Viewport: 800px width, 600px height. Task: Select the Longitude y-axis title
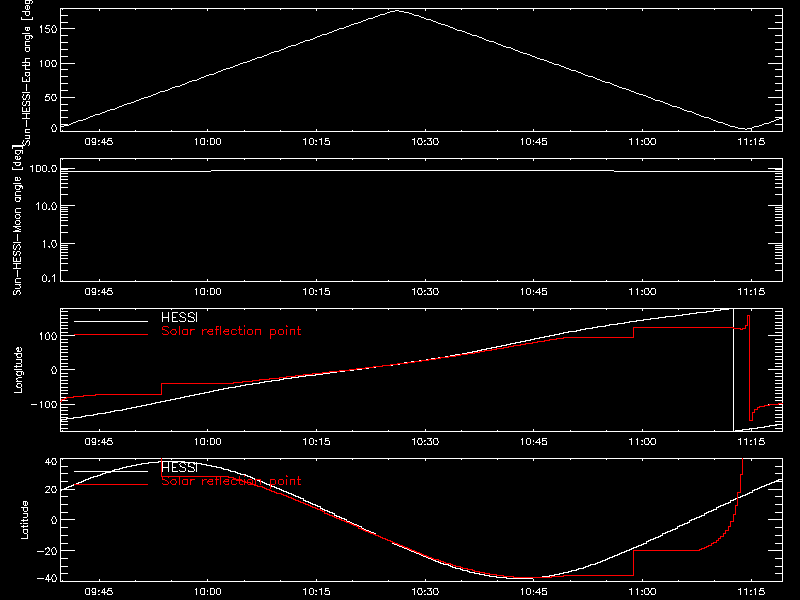[18, 370]
